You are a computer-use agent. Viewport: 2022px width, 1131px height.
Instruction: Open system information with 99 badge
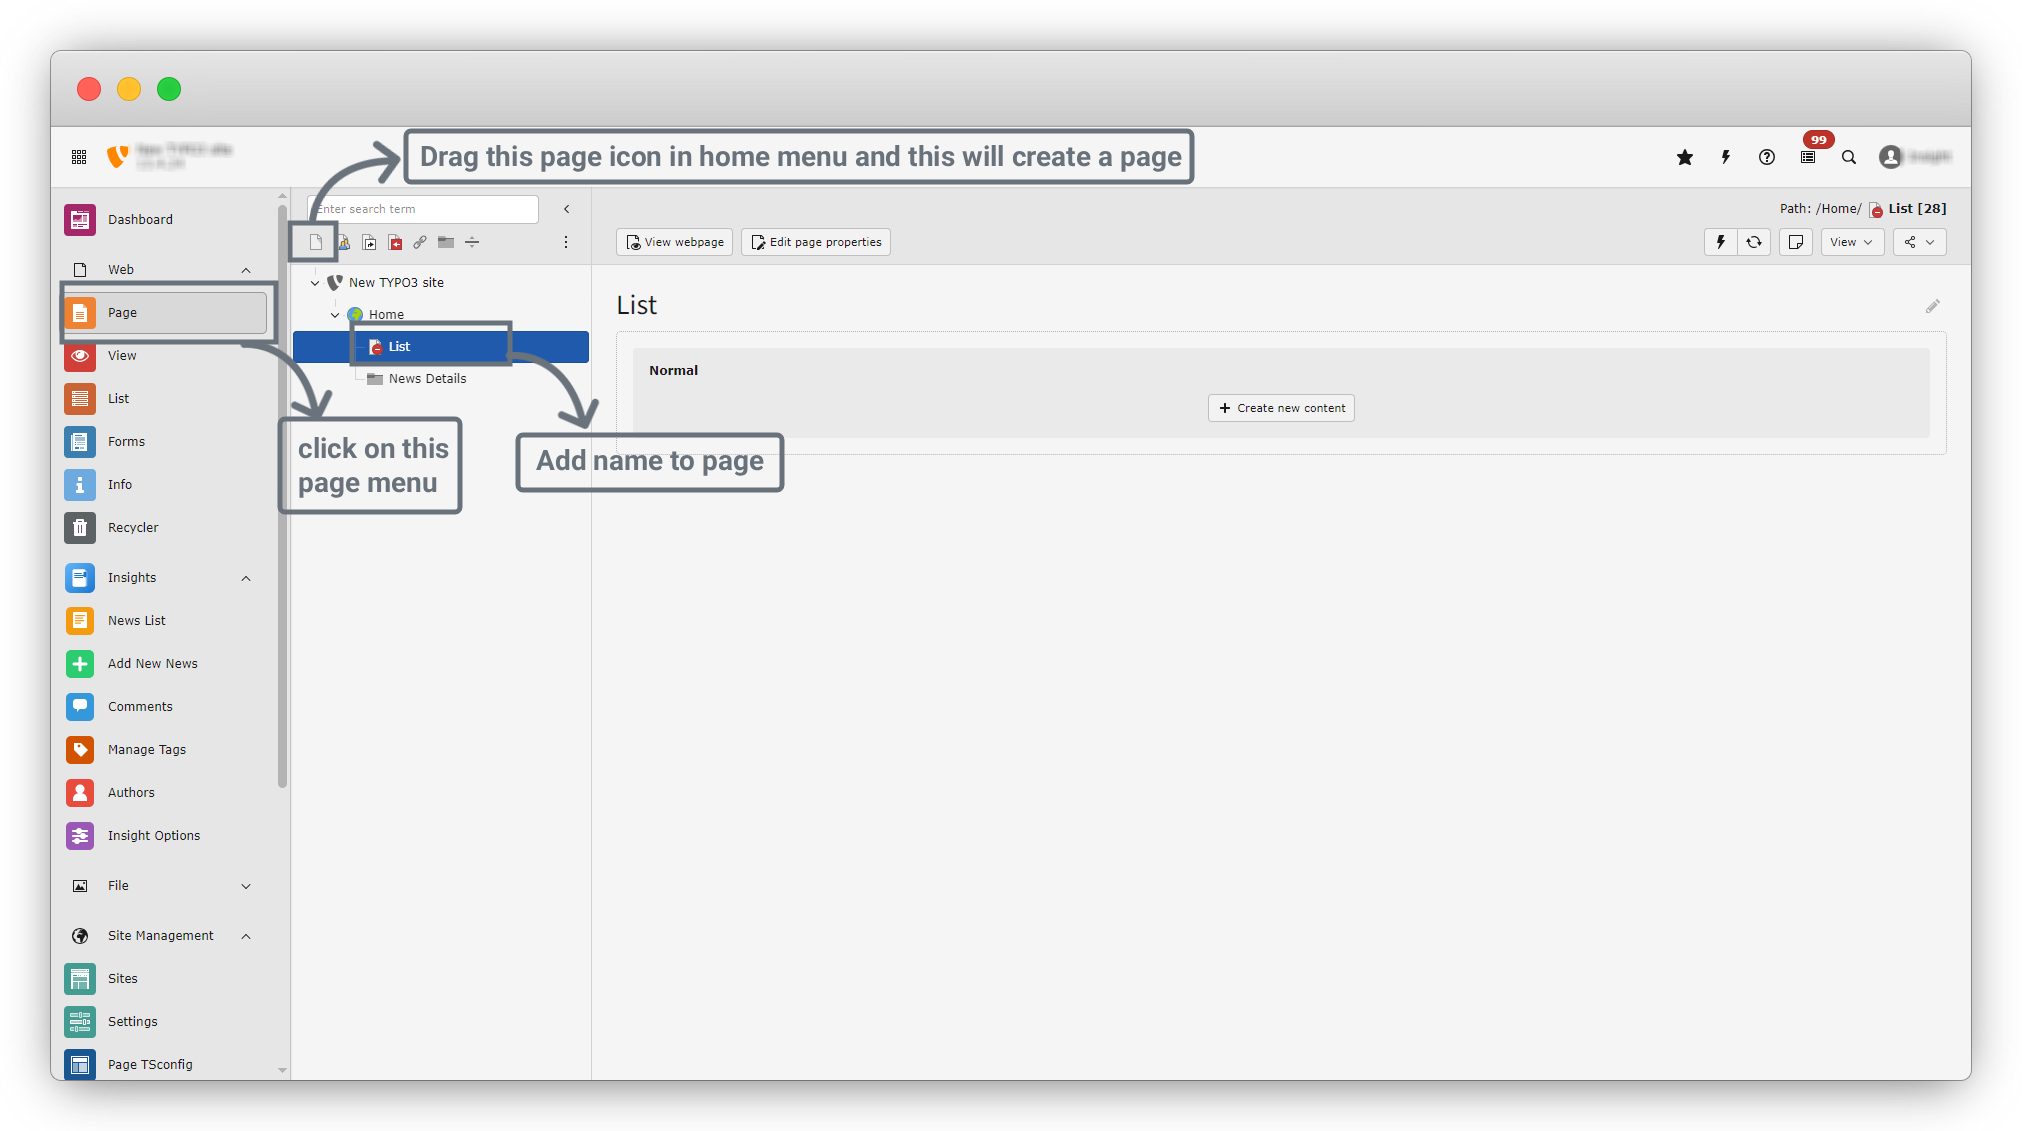[x=1808, y=157]
